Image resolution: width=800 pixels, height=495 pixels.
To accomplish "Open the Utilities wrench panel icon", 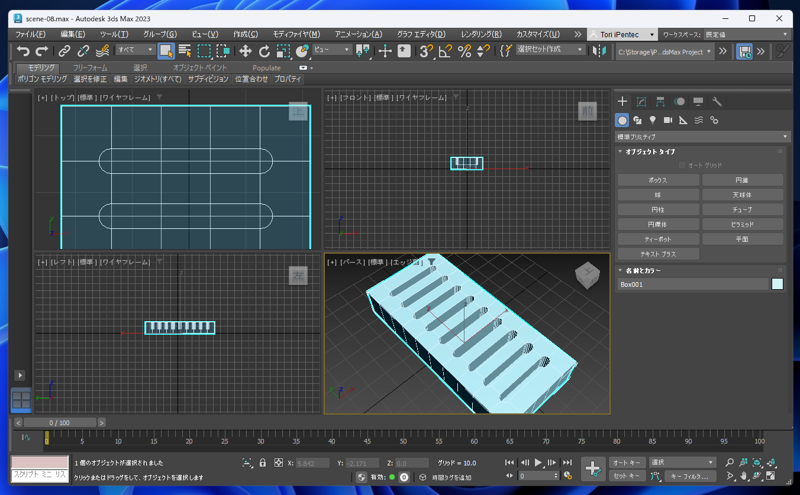I will (x=717, y=102).
